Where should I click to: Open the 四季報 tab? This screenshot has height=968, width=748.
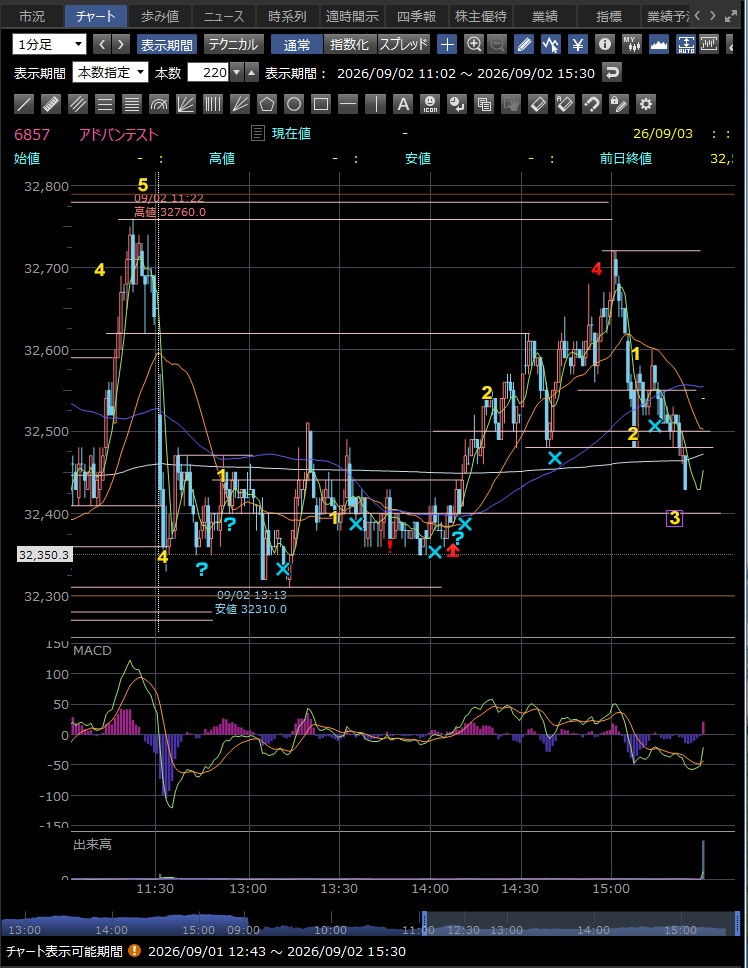tap(416, 16)
